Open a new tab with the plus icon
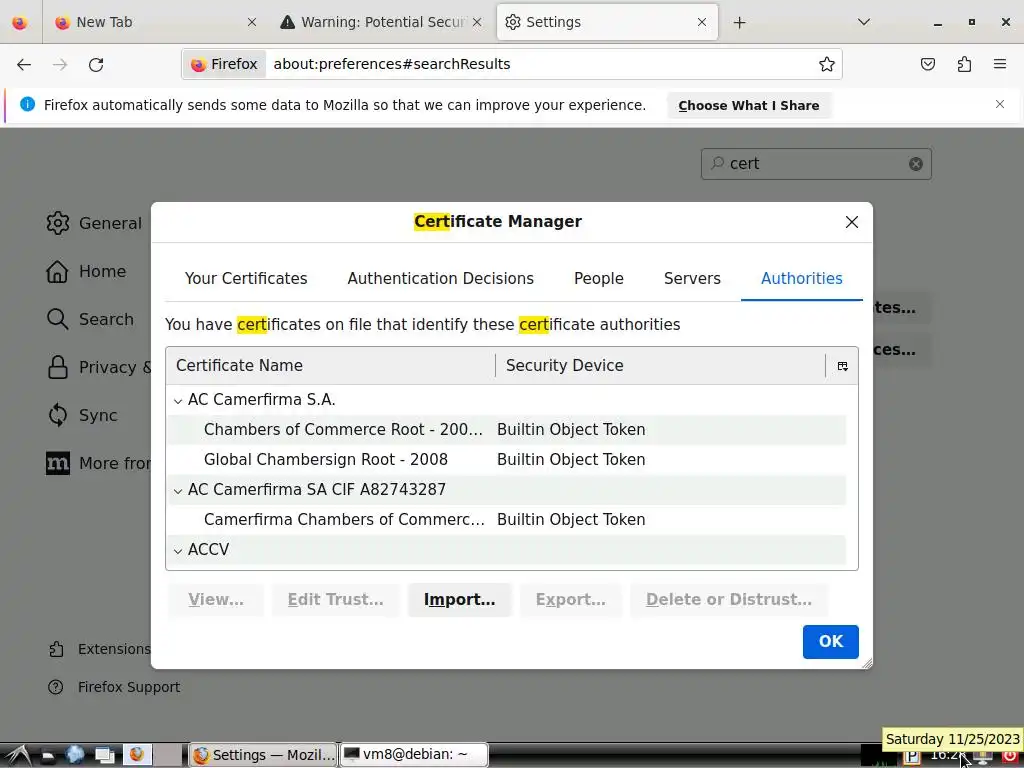The width and height of the screenshot is (1024, 768). click(739, 22)
